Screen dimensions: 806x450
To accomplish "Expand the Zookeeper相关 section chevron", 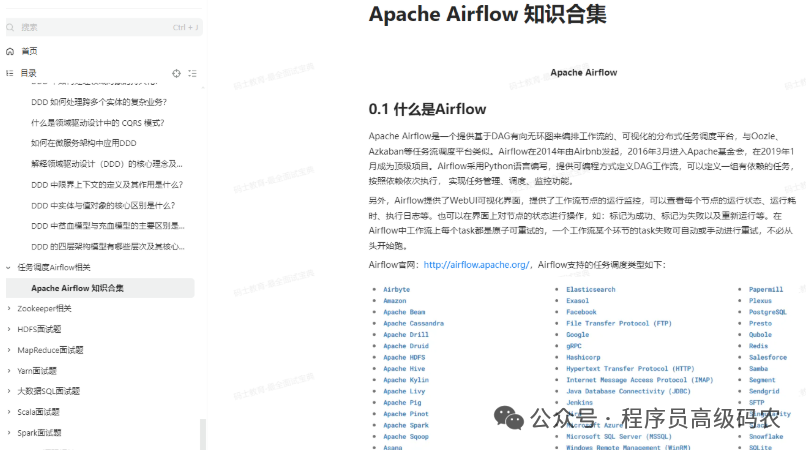I will [8, 309].
